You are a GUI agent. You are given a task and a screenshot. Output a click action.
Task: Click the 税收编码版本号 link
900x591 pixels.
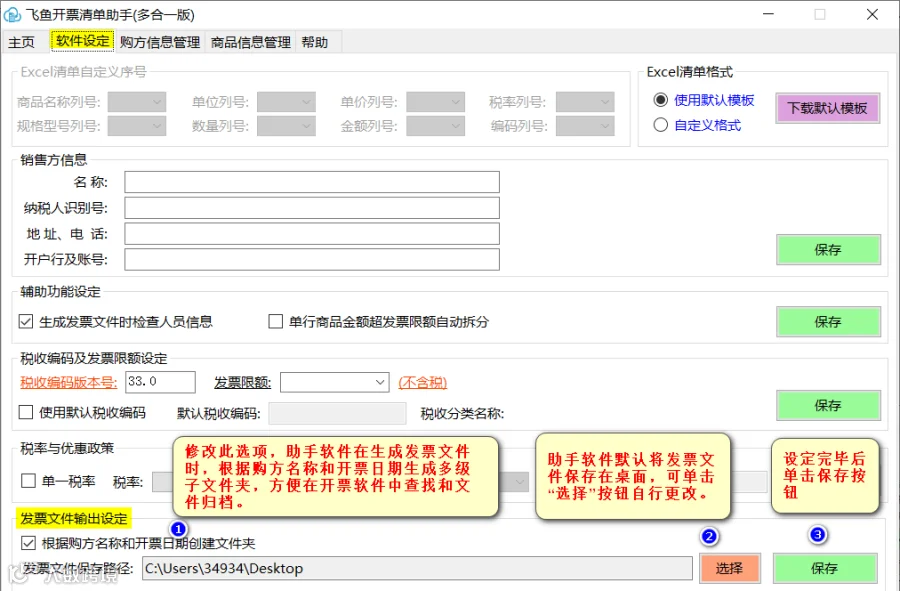tap(68, 382)
